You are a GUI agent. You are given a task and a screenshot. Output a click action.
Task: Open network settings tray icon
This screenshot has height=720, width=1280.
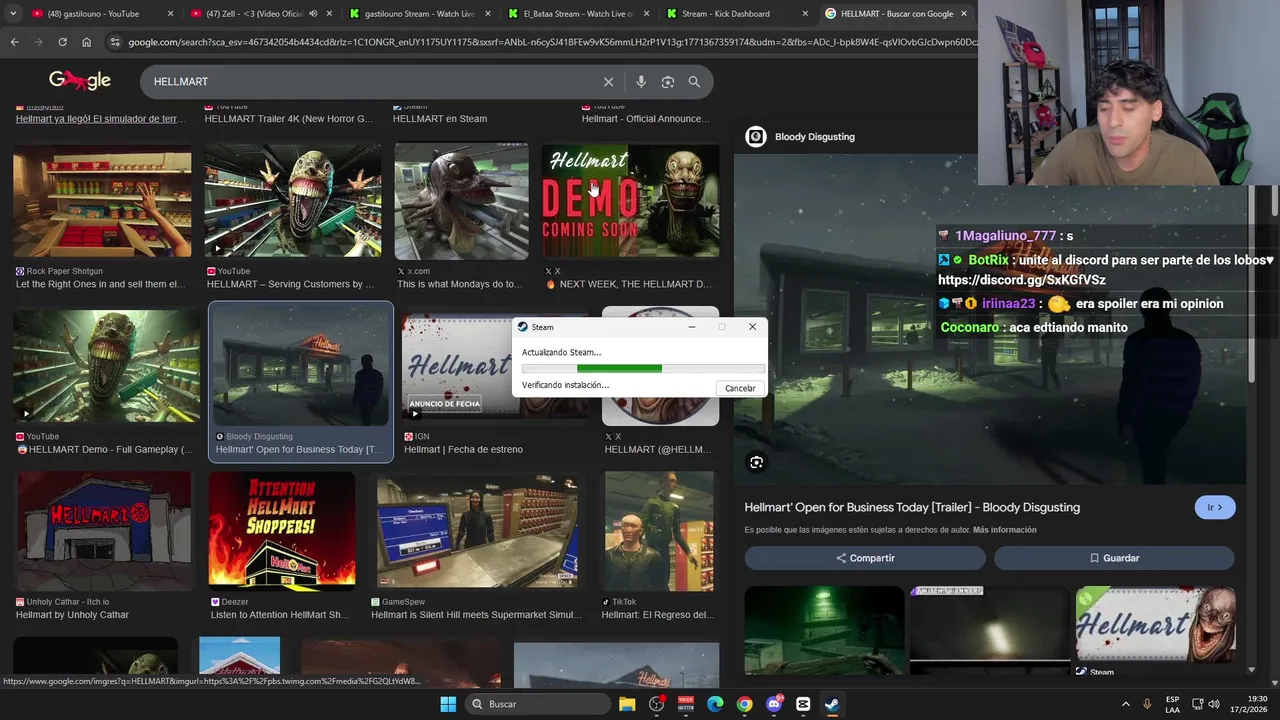1198,704
